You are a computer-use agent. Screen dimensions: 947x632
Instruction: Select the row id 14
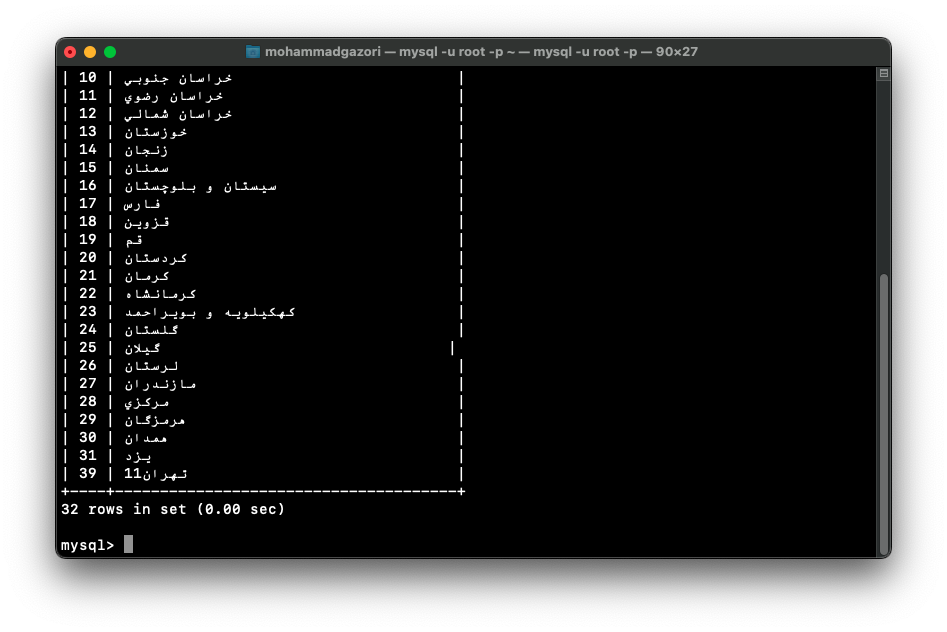point(88,150)
